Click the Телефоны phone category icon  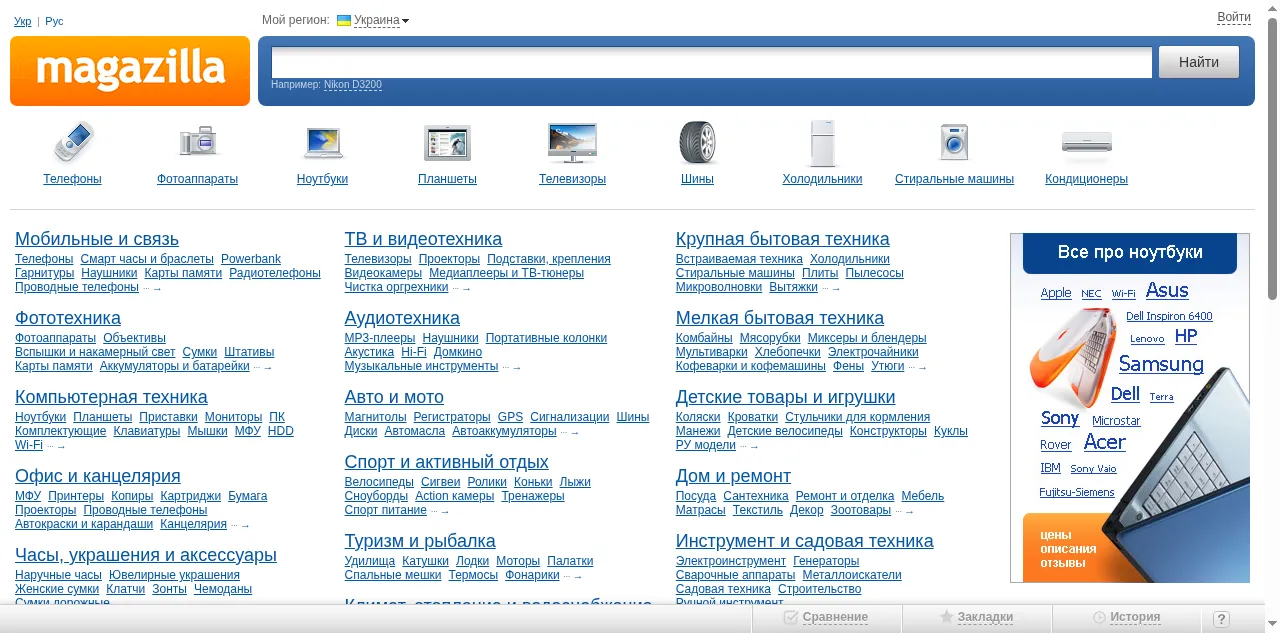[x=72, y=142]
